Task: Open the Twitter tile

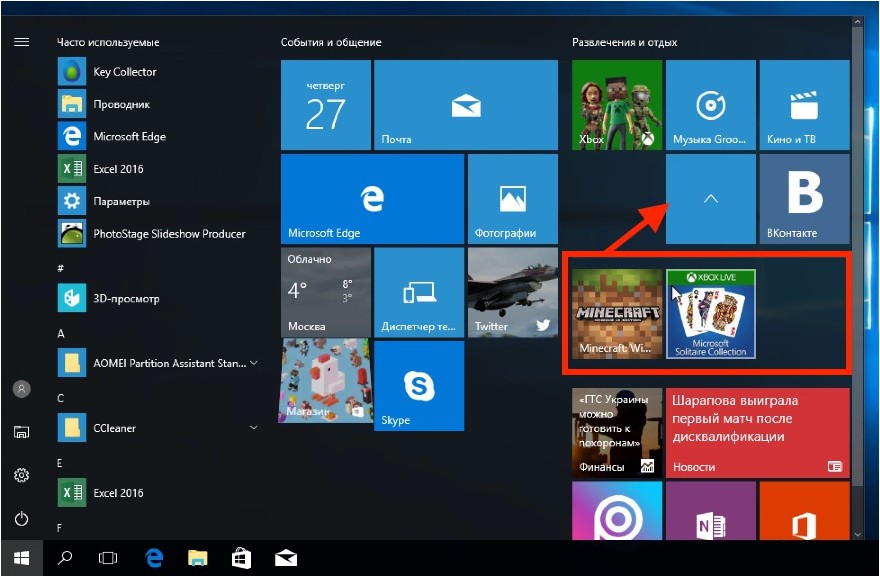Action: [x=513, y=292]
